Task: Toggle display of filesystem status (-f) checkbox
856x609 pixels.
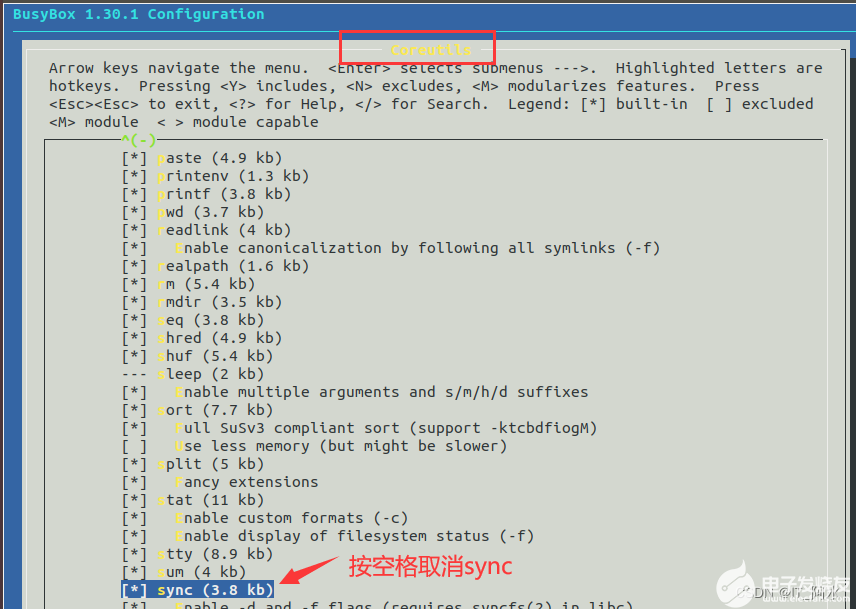Action: [134, 536]
